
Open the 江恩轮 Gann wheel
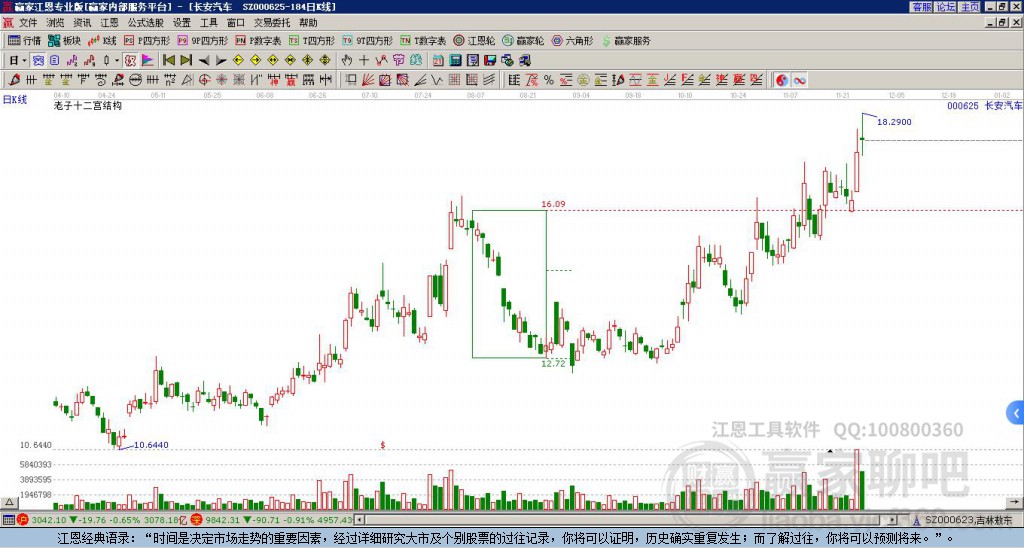click(x=474, y=40)
